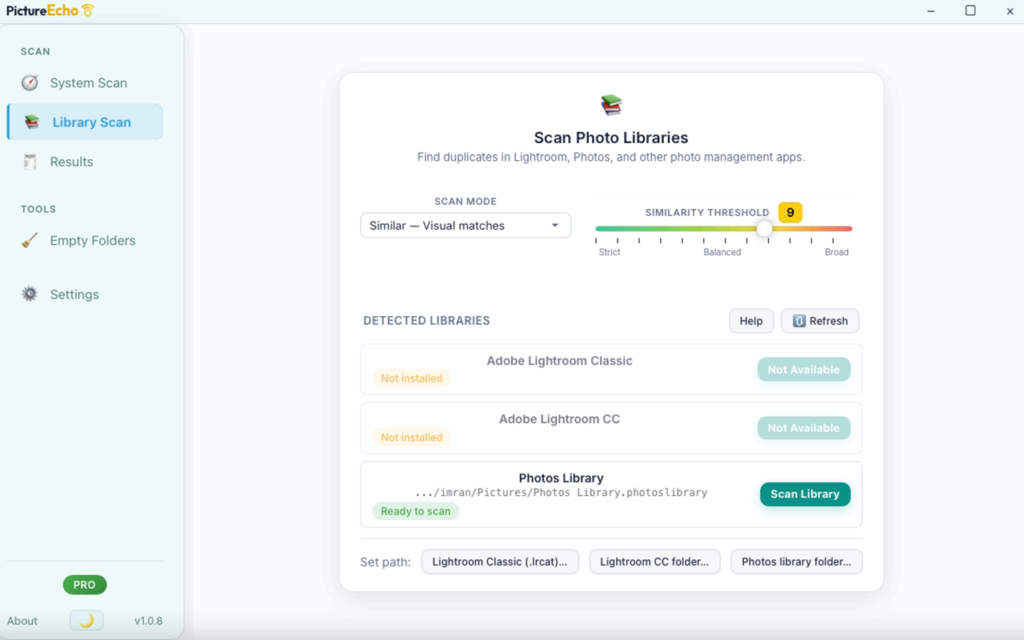Screen dimensions: 1024x640
Task: Refresh the detected libraries list
Action: click(x=819, y=321)
